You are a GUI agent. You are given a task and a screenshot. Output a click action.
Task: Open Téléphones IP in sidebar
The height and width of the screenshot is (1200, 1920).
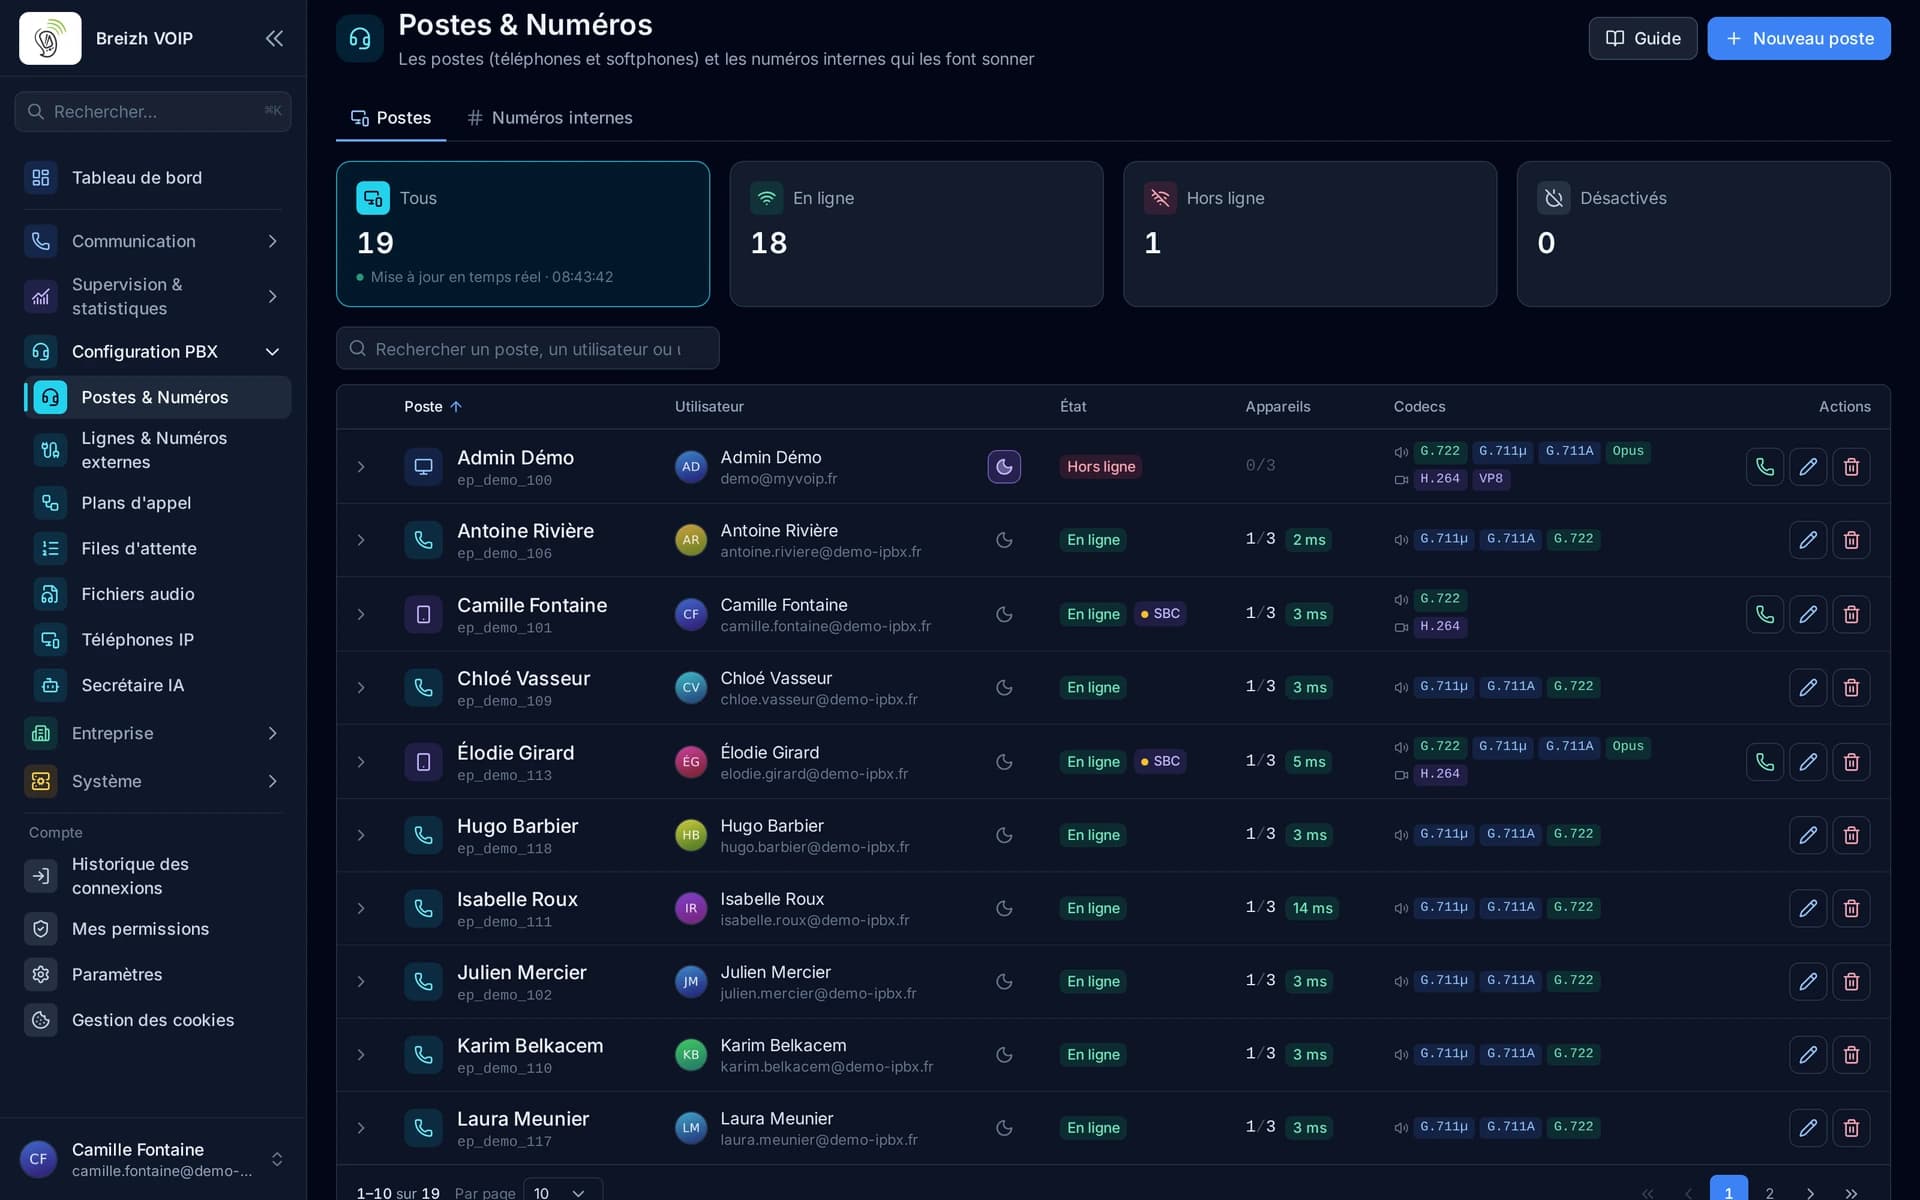pyautogui.click(x=157, y=640)
